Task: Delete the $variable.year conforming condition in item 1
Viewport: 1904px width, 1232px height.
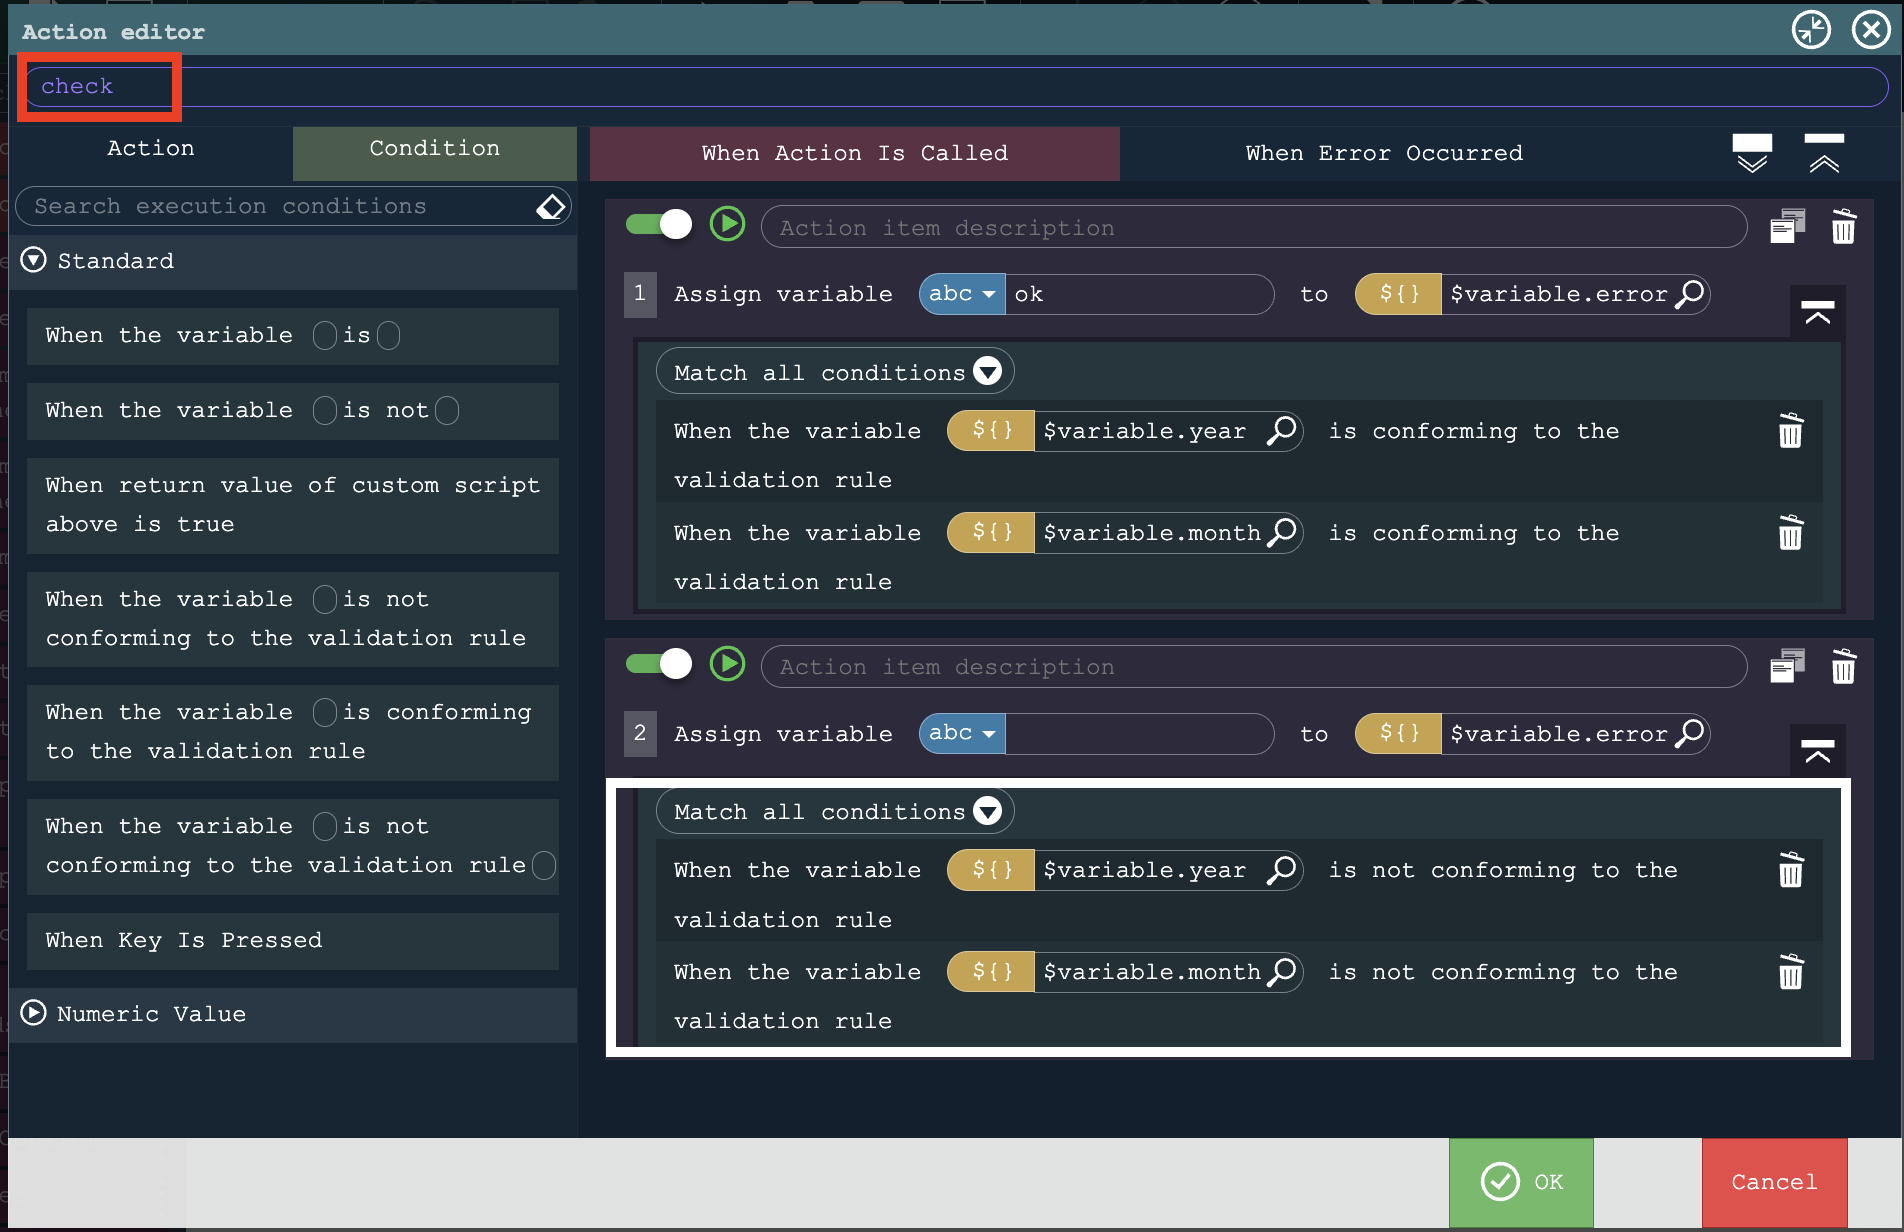Action: pyautogui.click(x=1790, y=432)
